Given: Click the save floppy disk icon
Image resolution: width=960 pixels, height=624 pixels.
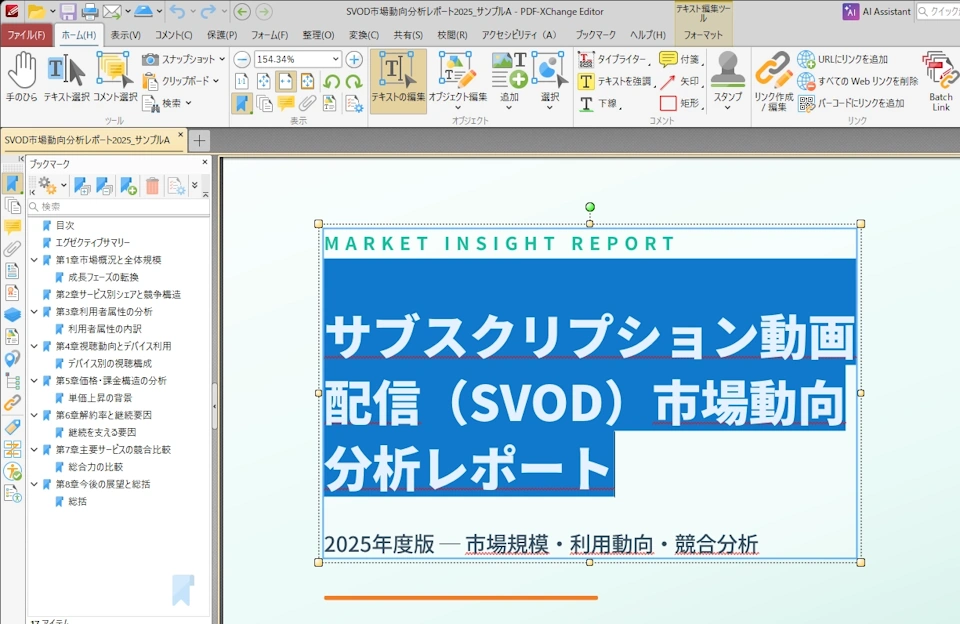Looking at the screenshot, I should coord(68,12).
